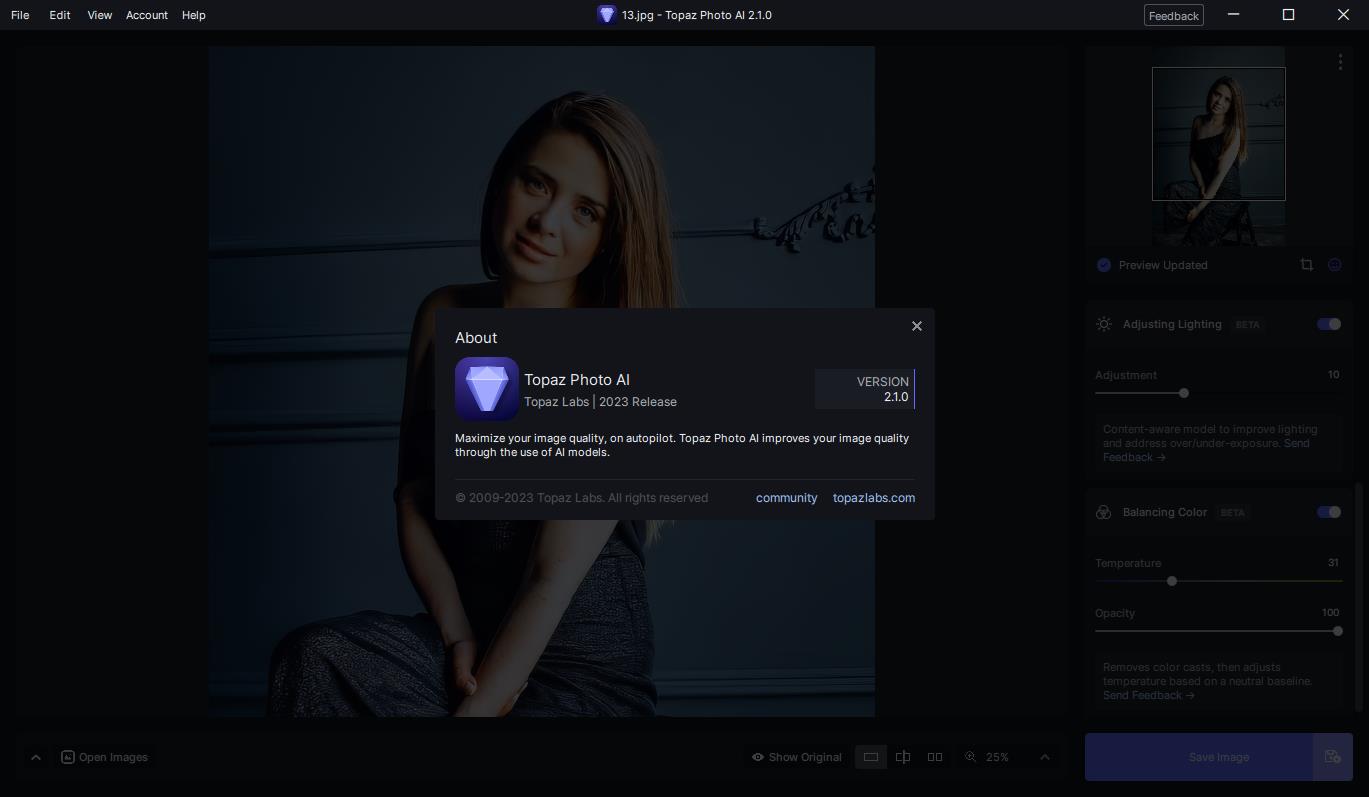This screenshot has width=1369, height=797.
Task: Click Open Images button
Action: click(104, 757)
